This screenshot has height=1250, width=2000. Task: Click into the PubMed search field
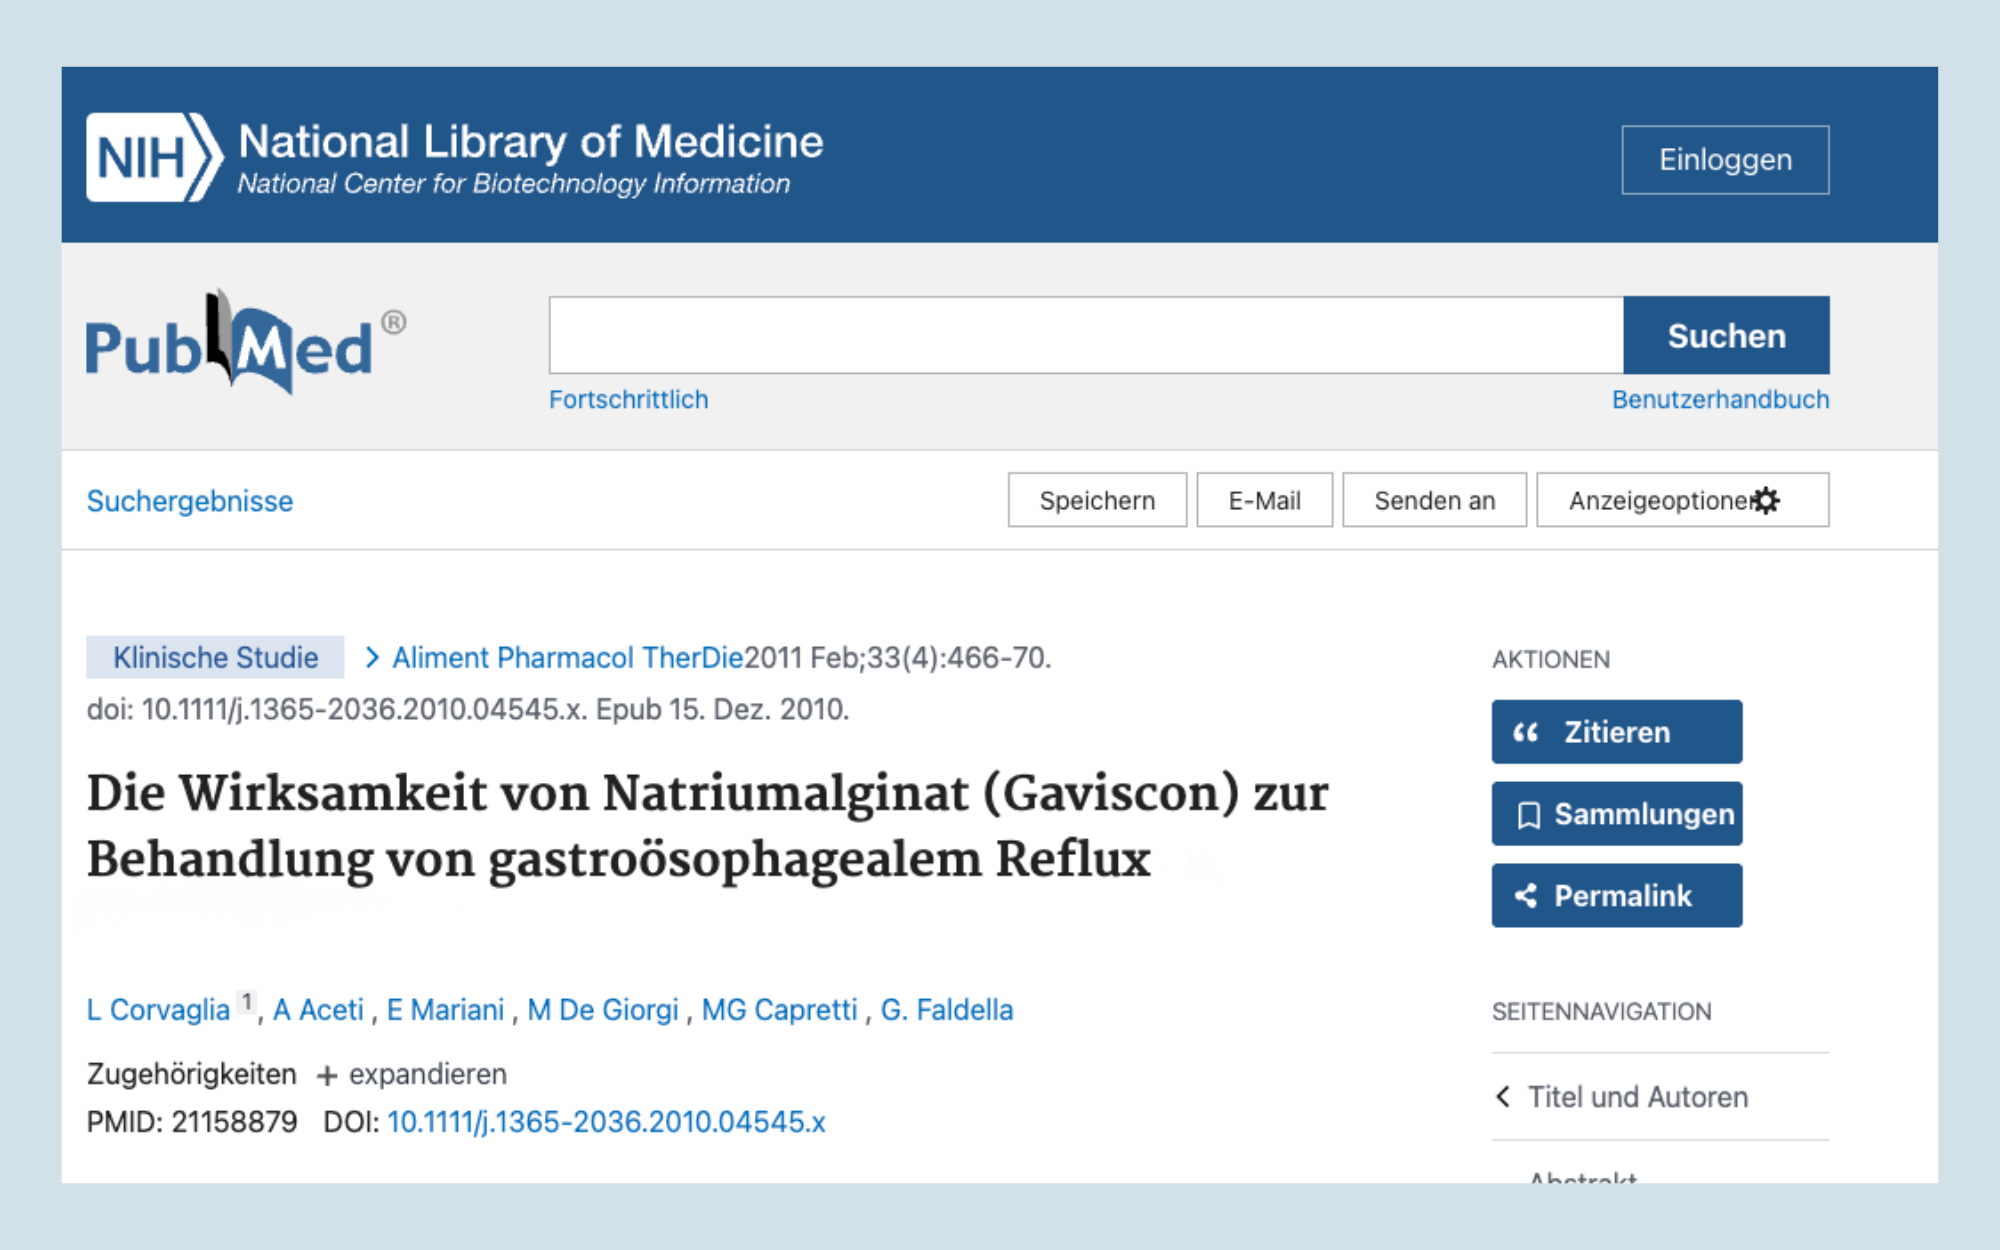[x=1085, y=336]
